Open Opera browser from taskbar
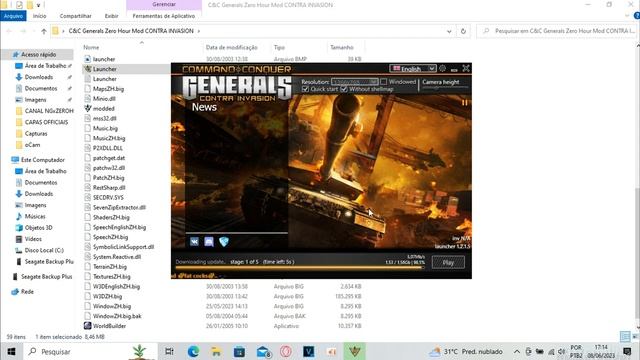The height and width of the screenshot is (360, 640). [286, 351]
